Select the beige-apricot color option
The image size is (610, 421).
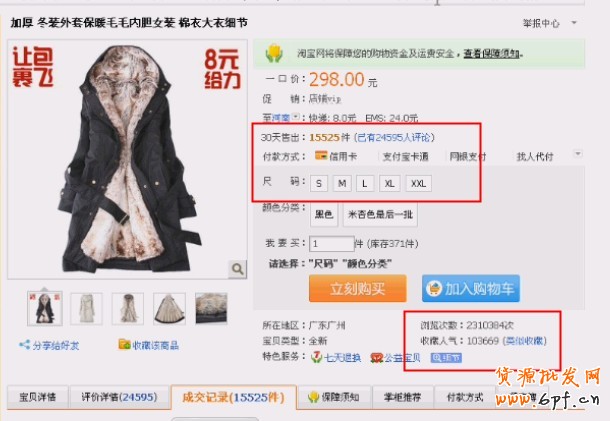380,214
